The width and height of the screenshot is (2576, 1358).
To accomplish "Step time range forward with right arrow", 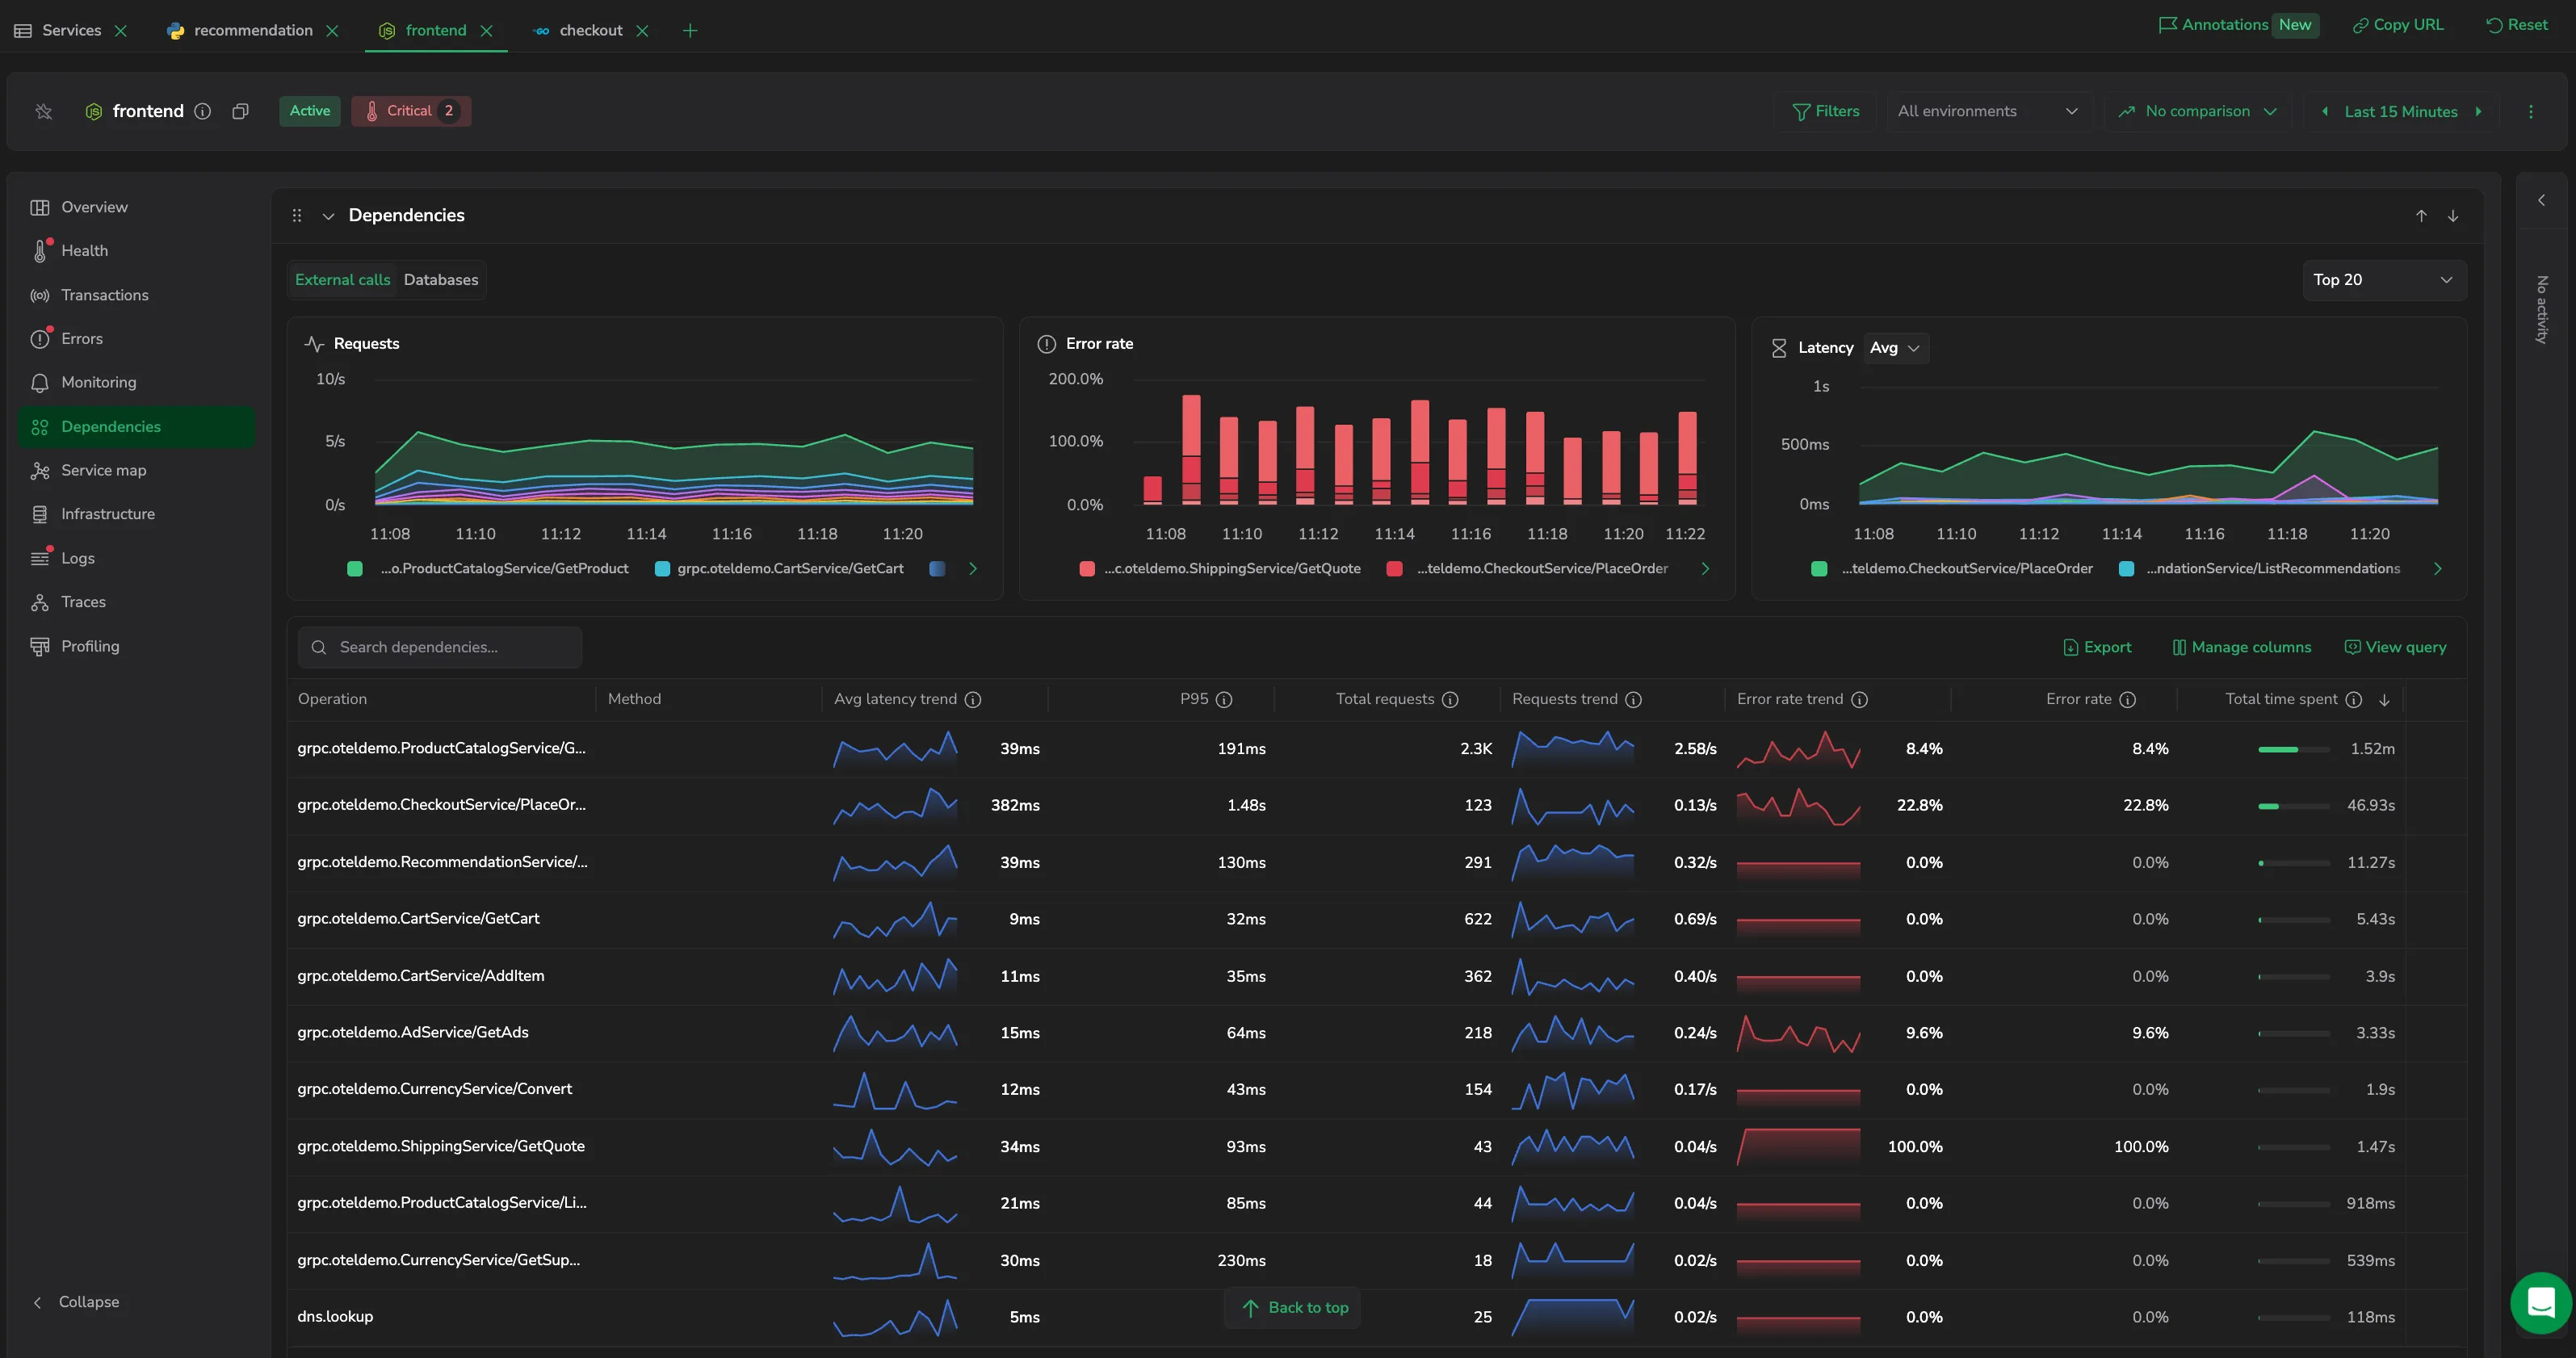I will click(x=2478, y=111).
